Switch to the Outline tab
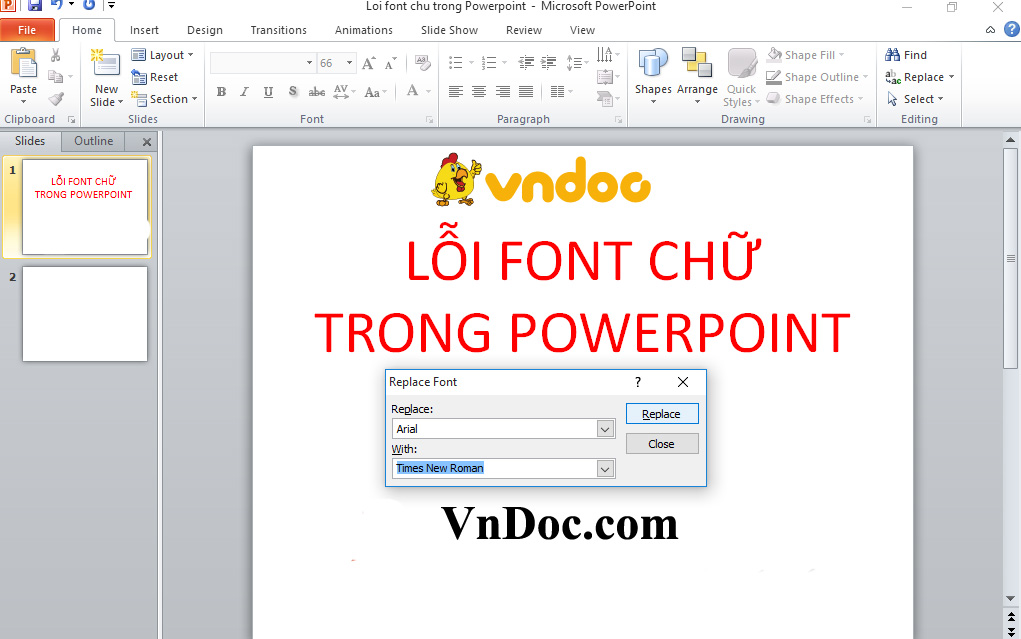 point(92,140)
